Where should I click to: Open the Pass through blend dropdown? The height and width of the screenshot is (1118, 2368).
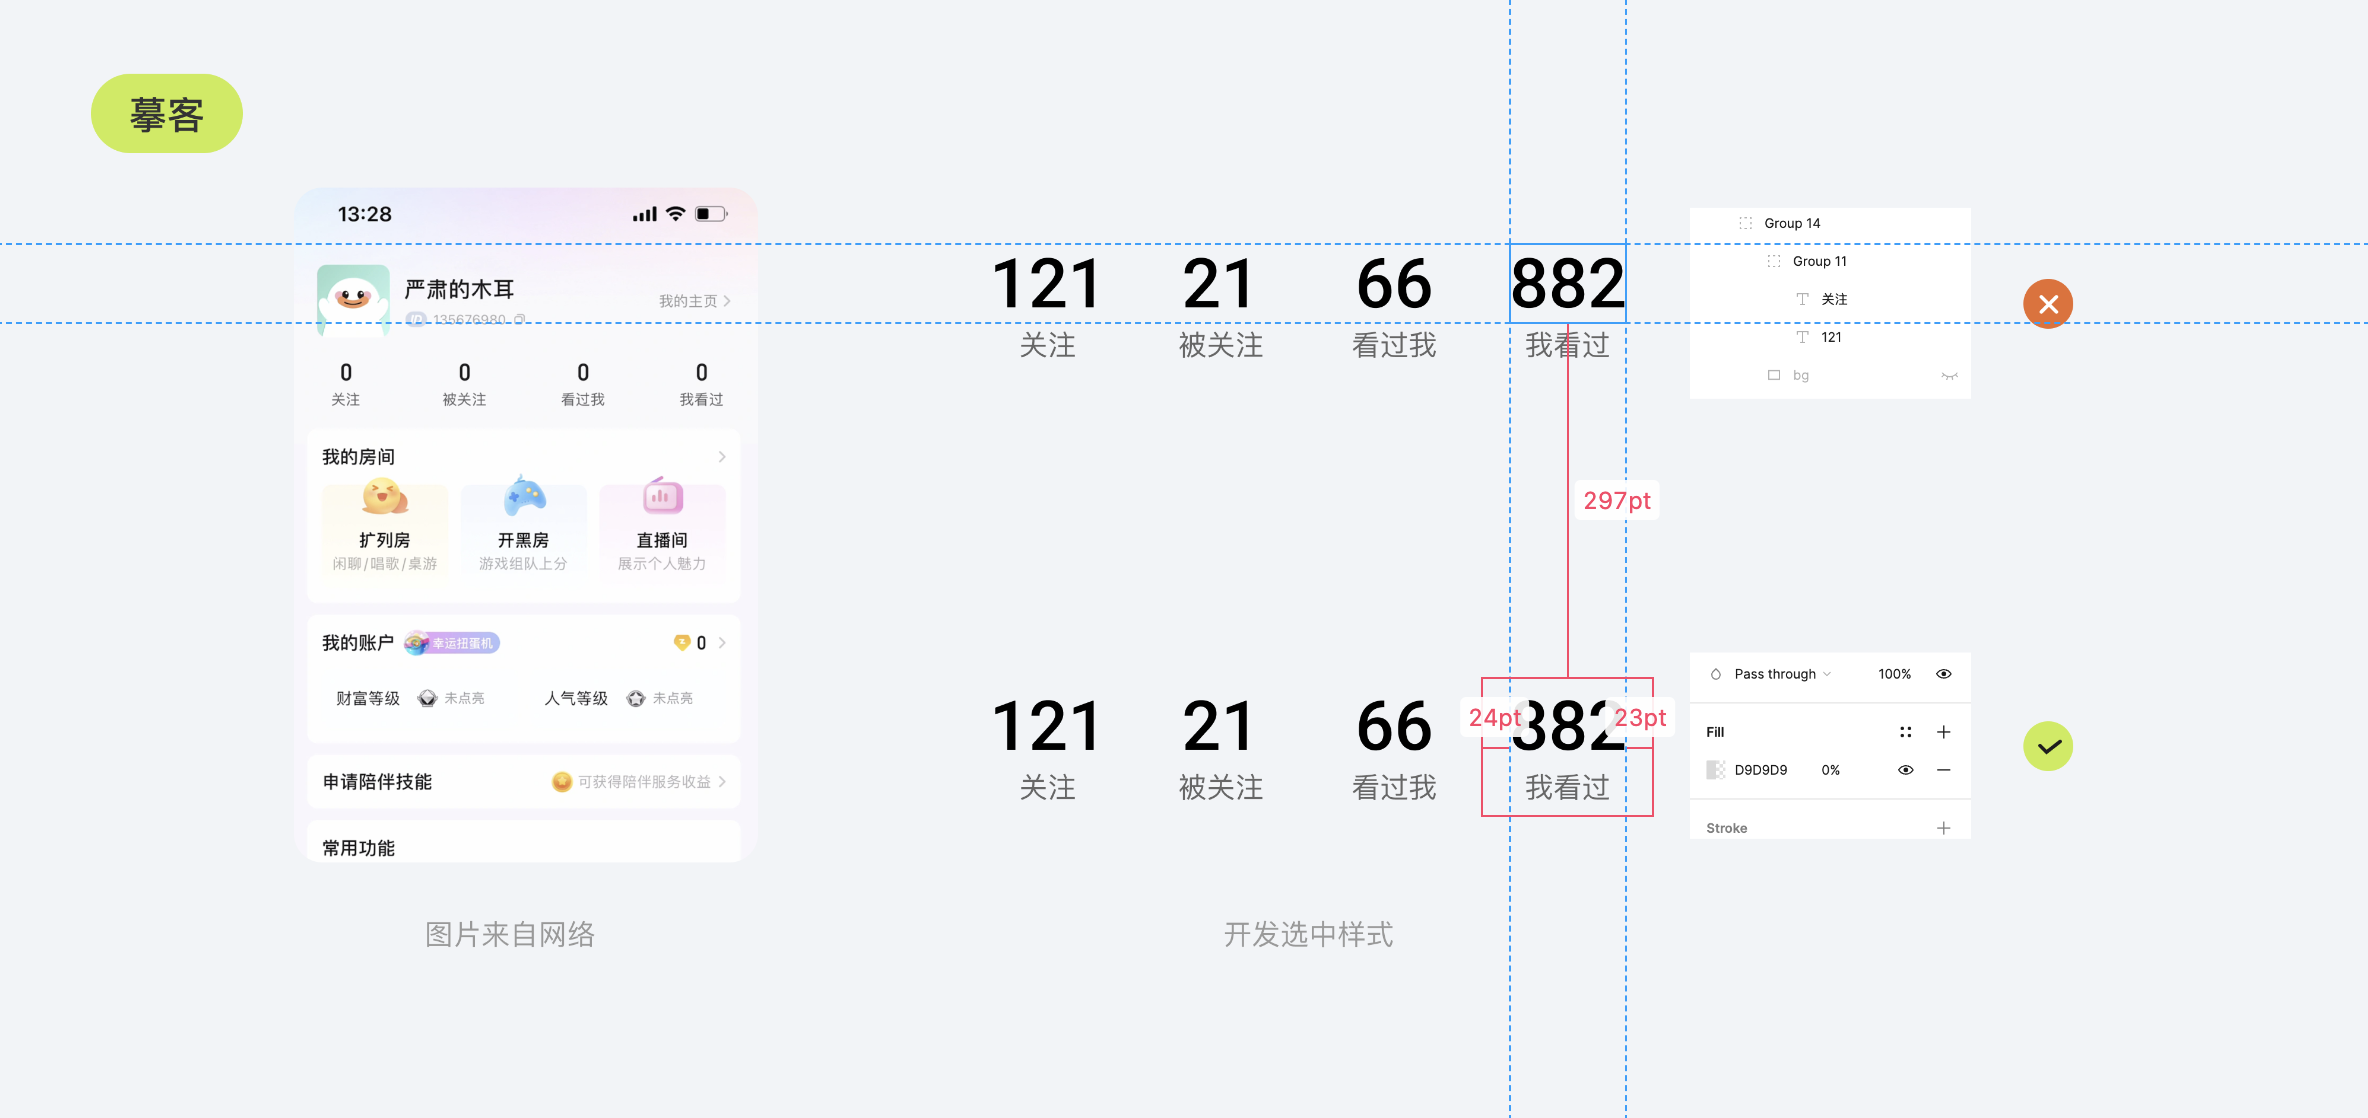1782,674
